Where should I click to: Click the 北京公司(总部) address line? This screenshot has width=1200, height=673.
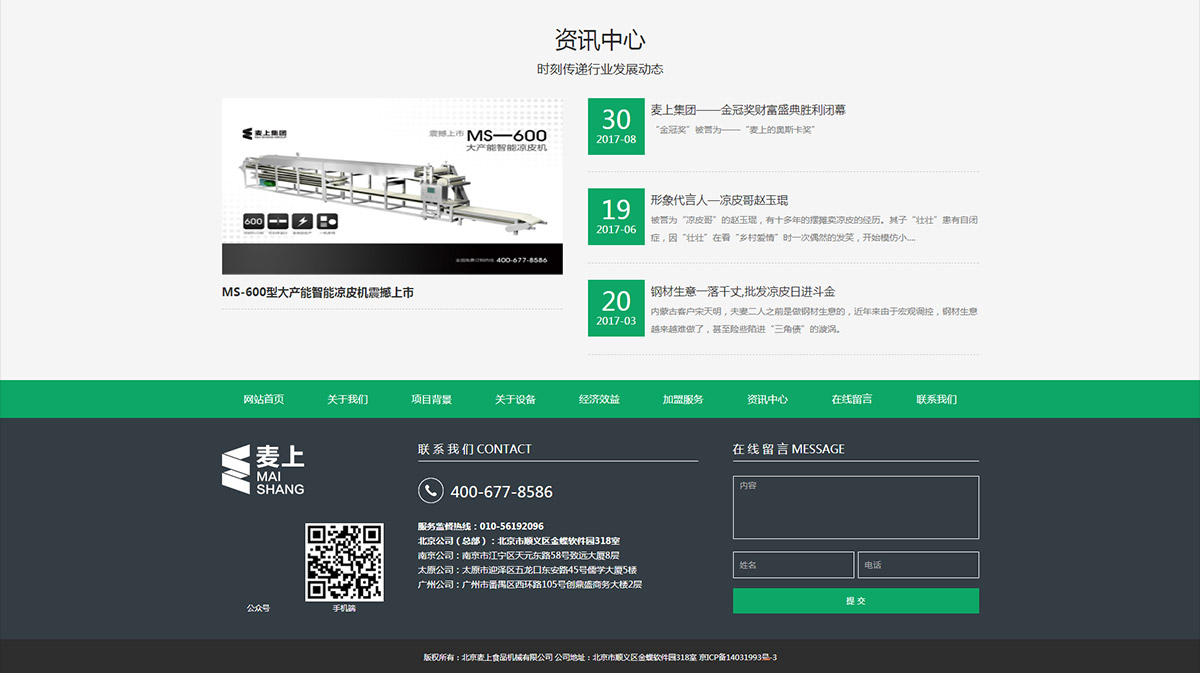(x=519, y=541)
